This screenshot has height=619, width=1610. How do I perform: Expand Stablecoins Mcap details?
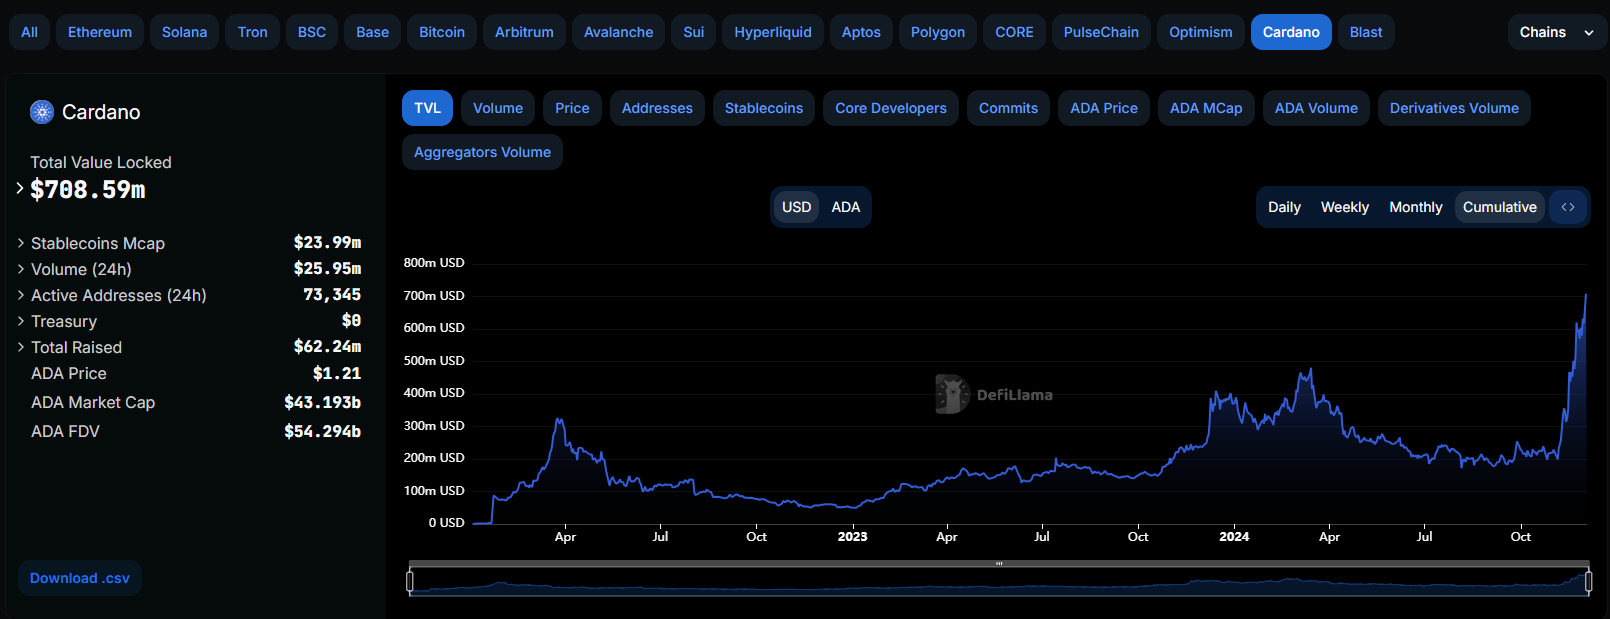(x=21, y=243)
